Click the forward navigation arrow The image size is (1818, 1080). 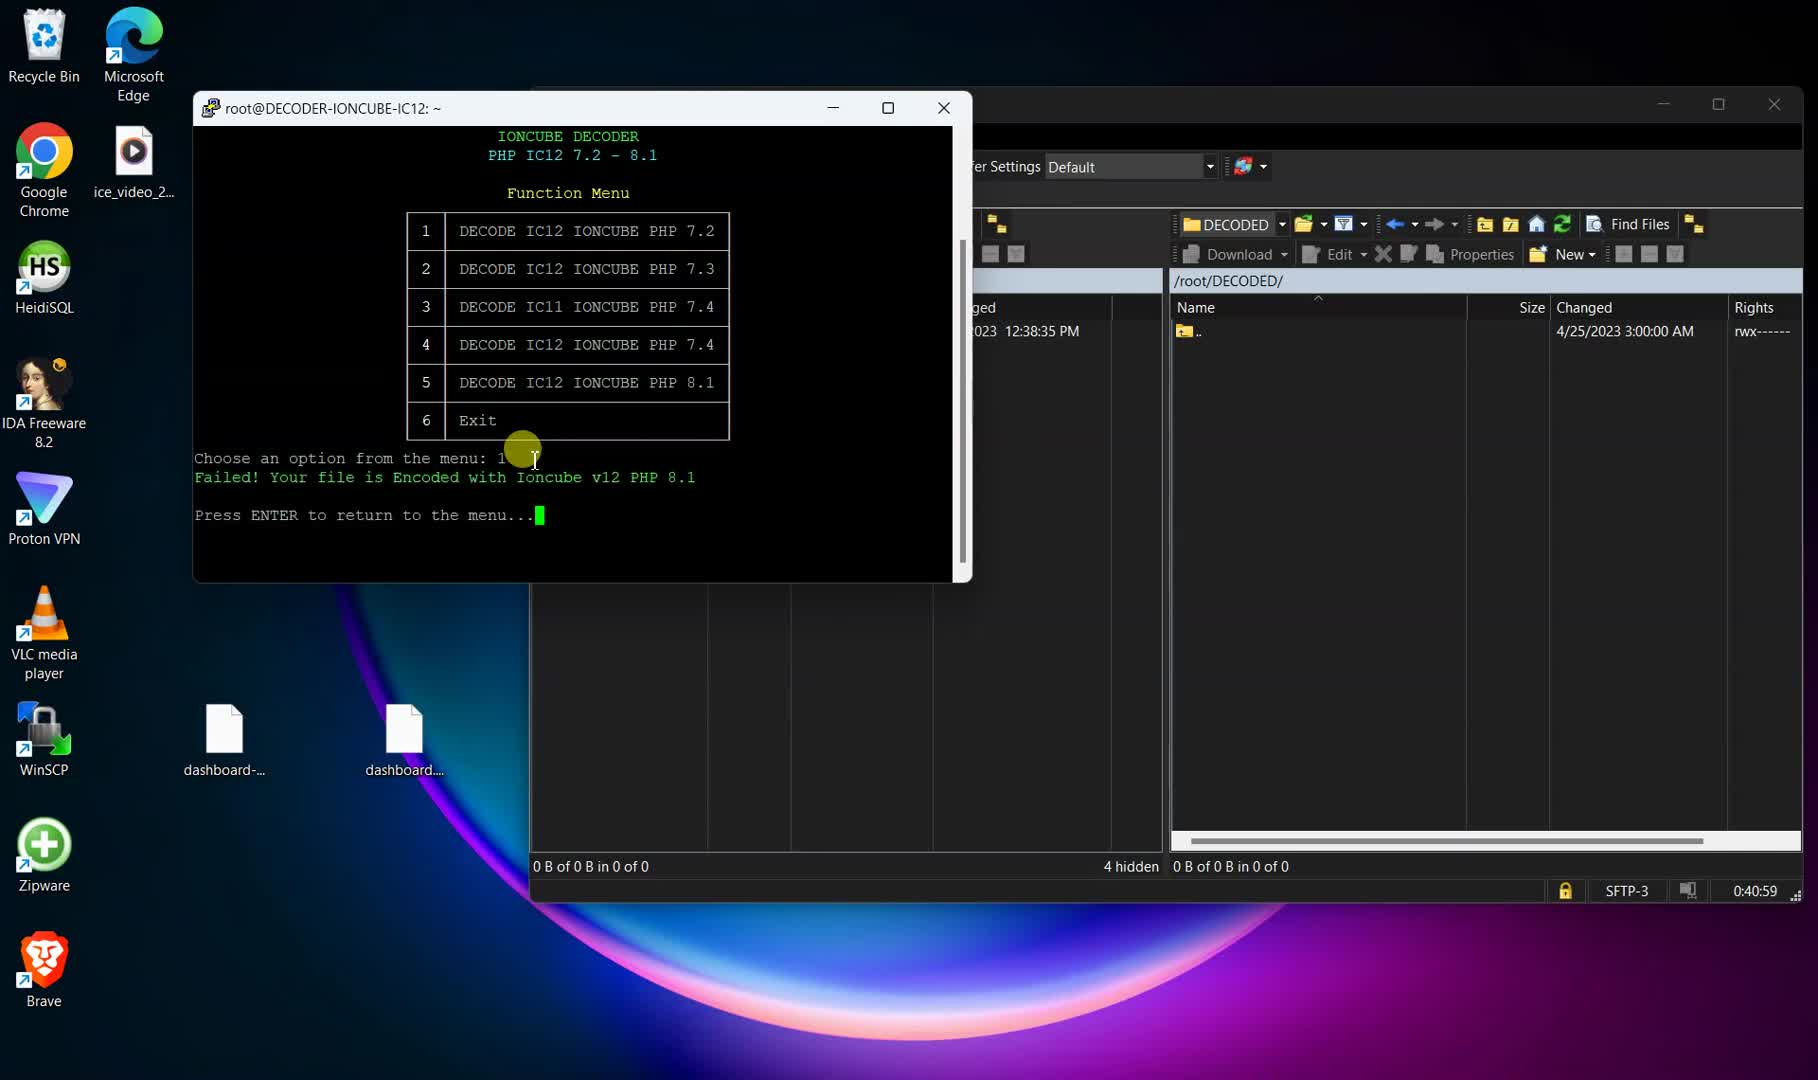pos(1435,224)
